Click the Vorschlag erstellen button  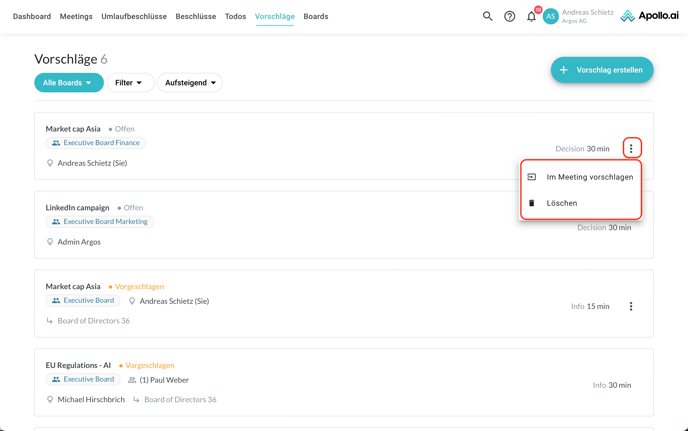pyautogui.click(x=601, y=70)
